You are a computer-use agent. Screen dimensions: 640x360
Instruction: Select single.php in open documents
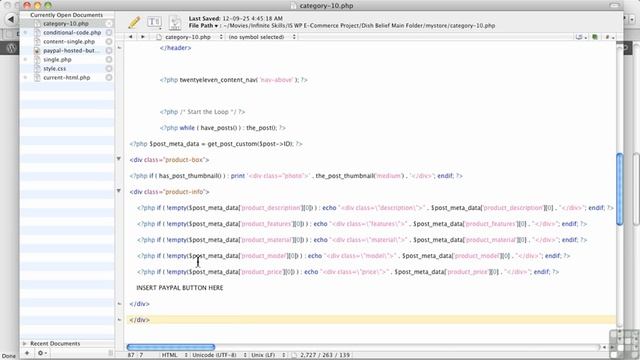coord(57,60)
